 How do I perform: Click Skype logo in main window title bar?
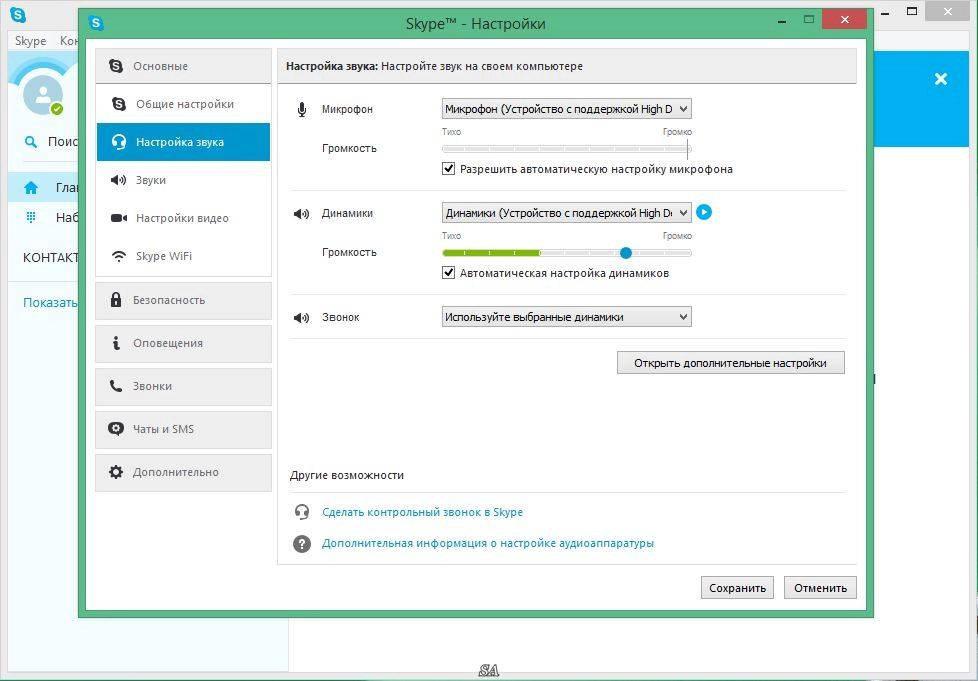[x=19, y=14]
